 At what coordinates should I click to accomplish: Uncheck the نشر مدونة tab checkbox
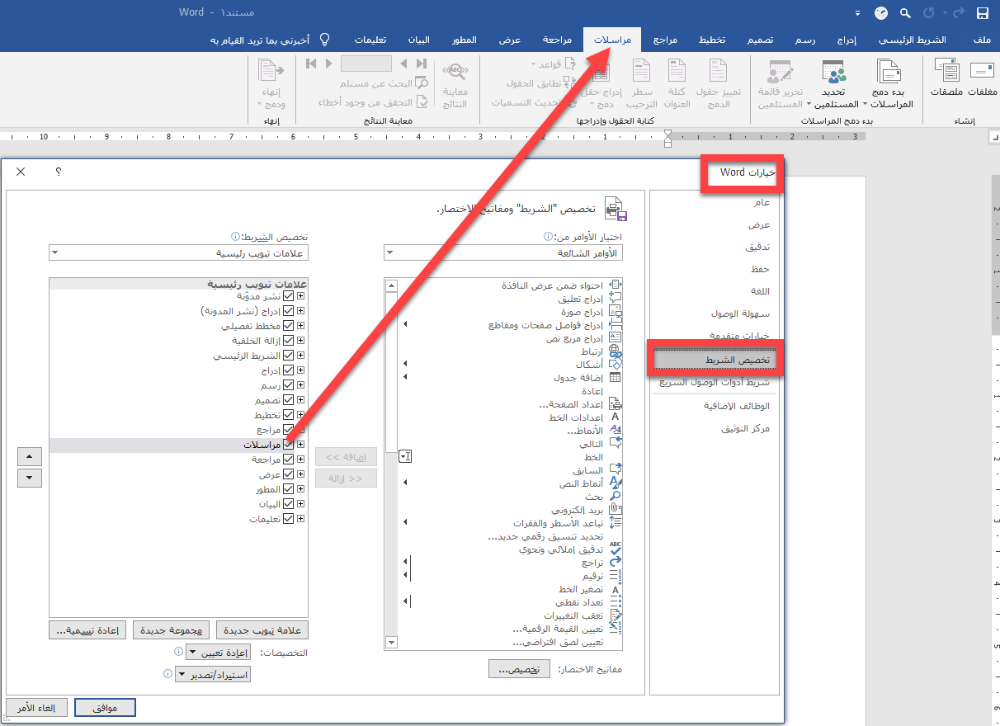pyautogui.click(x=288, y=296)
